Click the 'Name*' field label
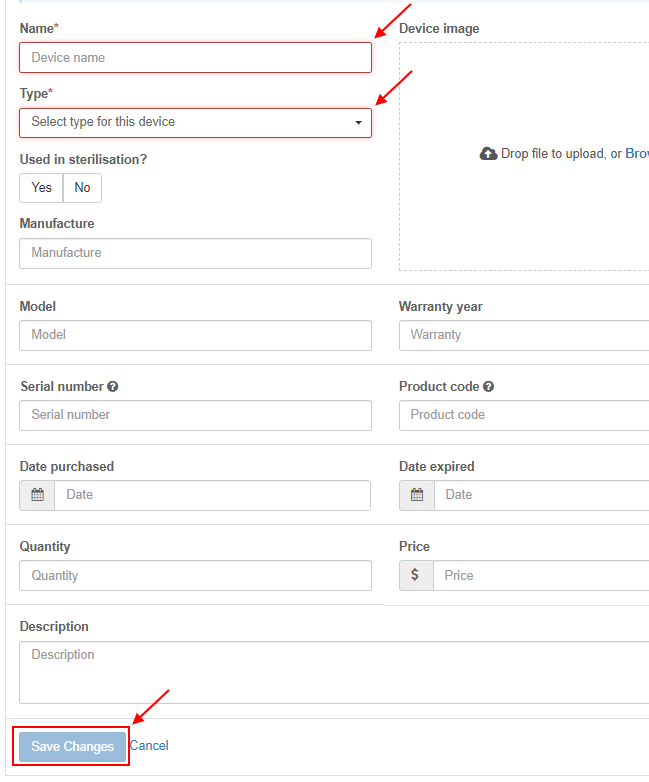This screenshot has height=782, width=649. [x=39, y=29]
